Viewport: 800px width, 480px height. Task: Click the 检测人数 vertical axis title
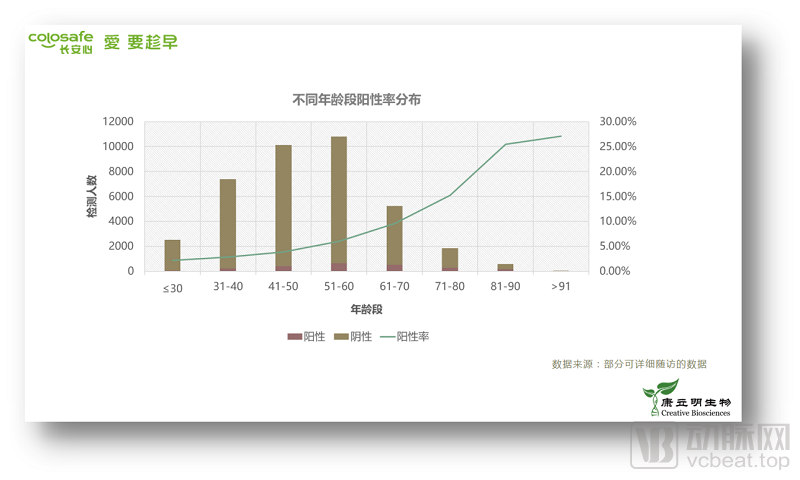pos(92,196)
